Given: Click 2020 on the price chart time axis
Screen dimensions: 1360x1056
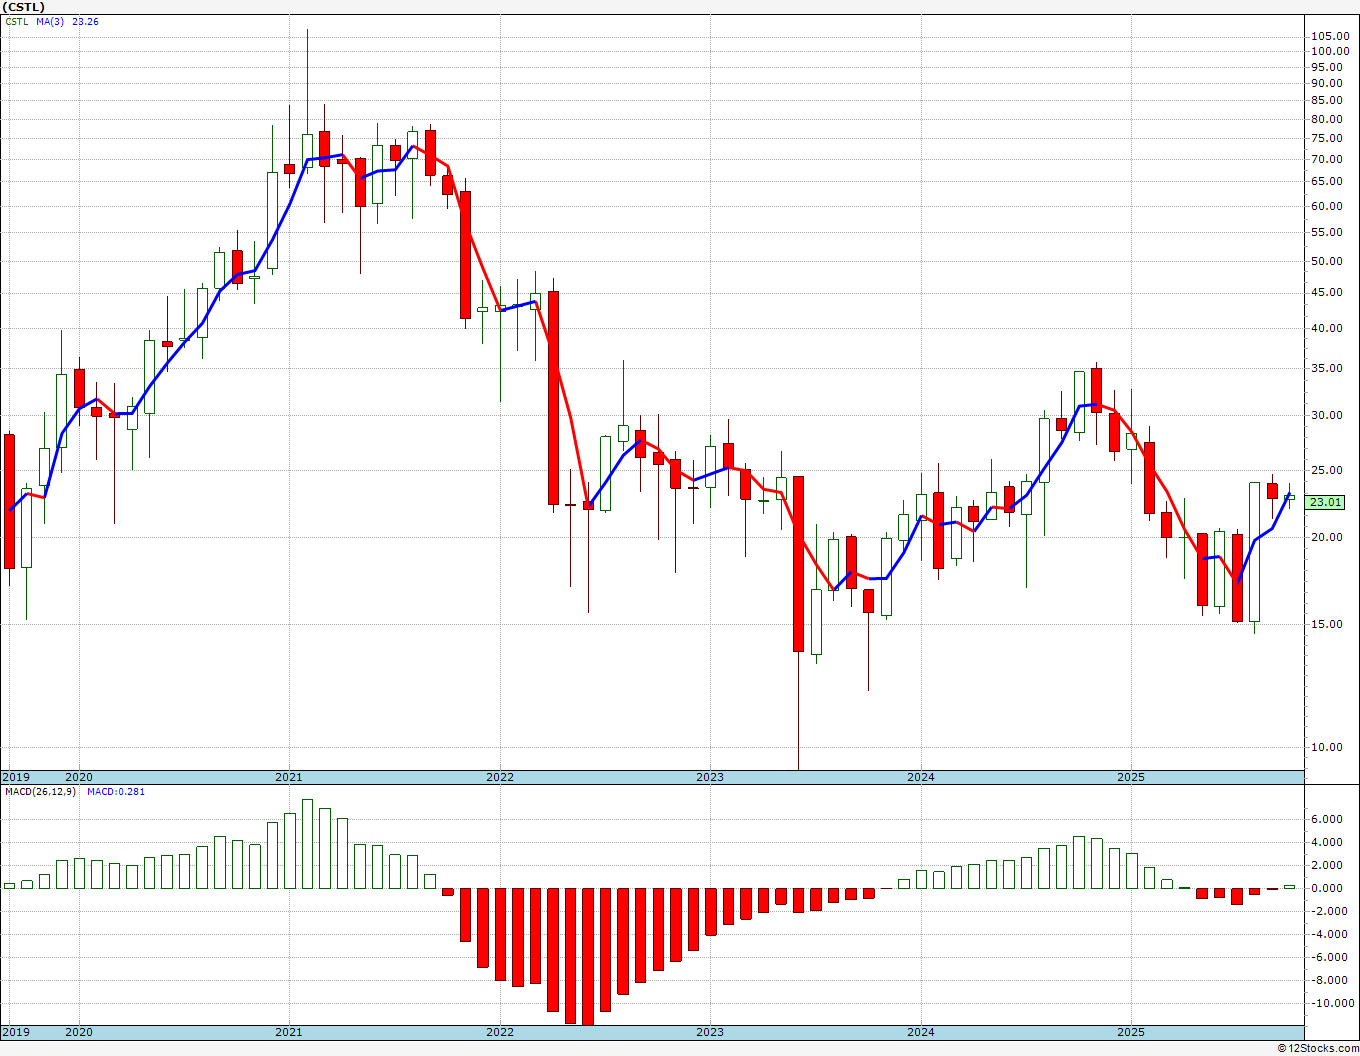Looking at the screenshot, I should coord(79,777).
